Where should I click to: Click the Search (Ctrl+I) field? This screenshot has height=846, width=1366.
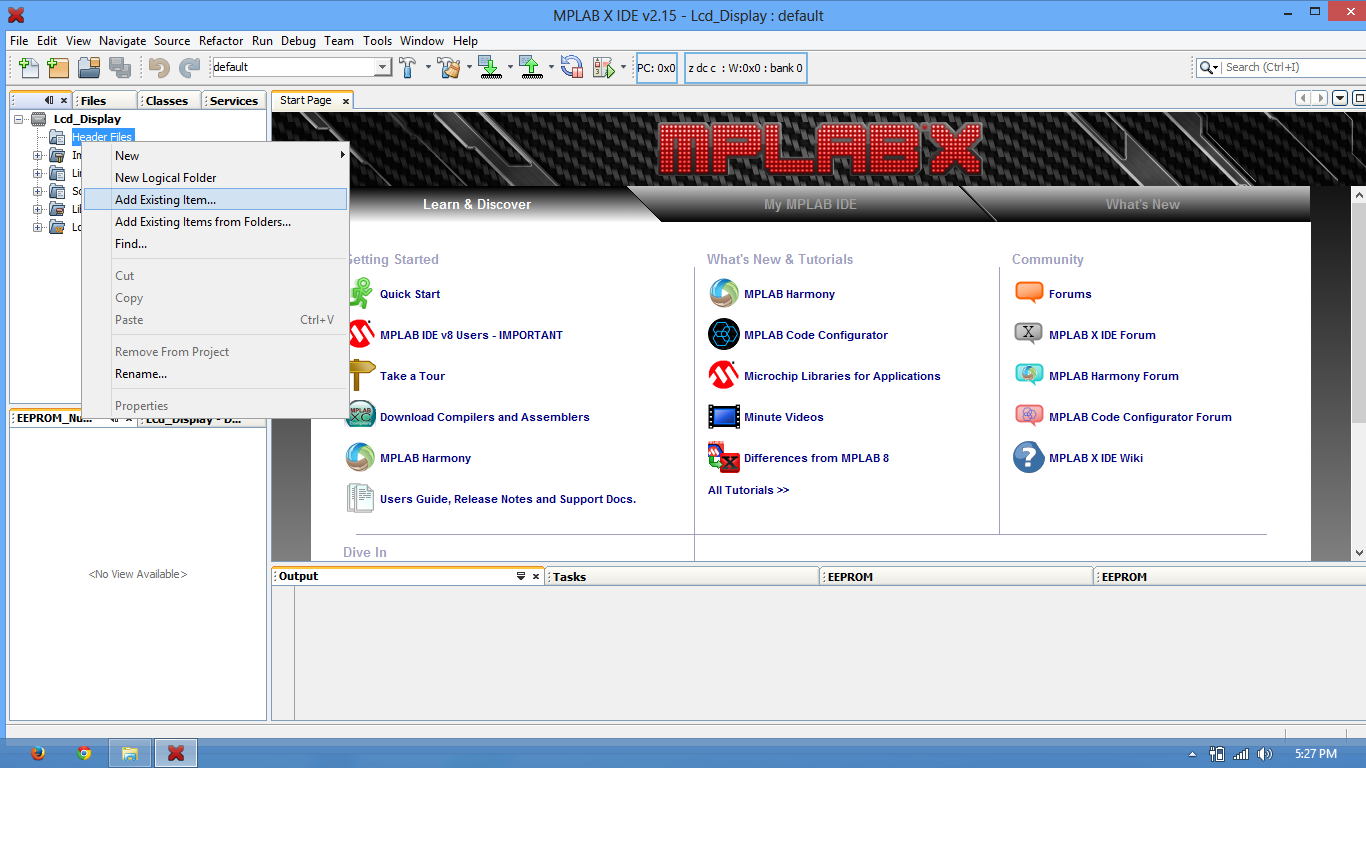pos(1291,67)
